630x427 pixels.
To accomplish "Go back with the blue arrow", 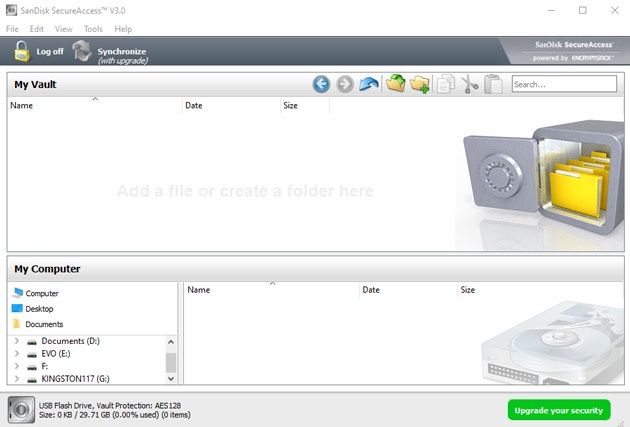I will click(321, 84).
